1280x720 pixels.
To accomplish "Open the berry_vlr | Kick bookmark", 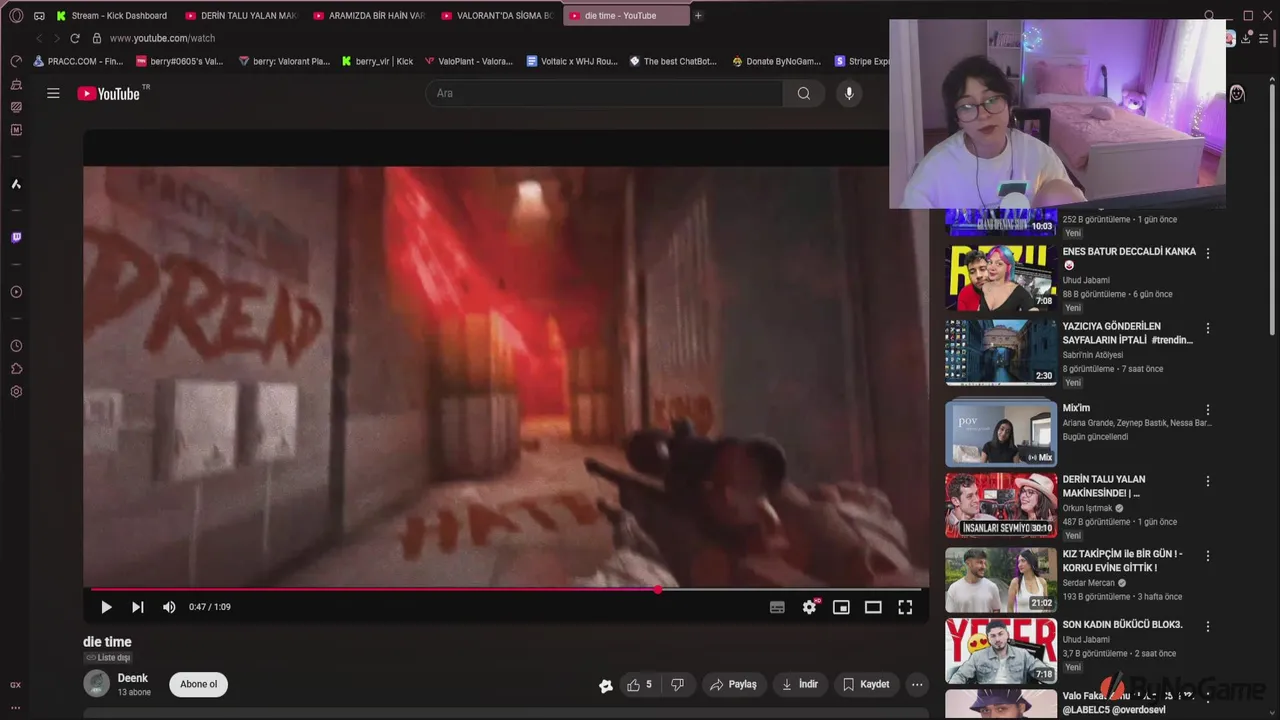I will click(x=377, y=61).
